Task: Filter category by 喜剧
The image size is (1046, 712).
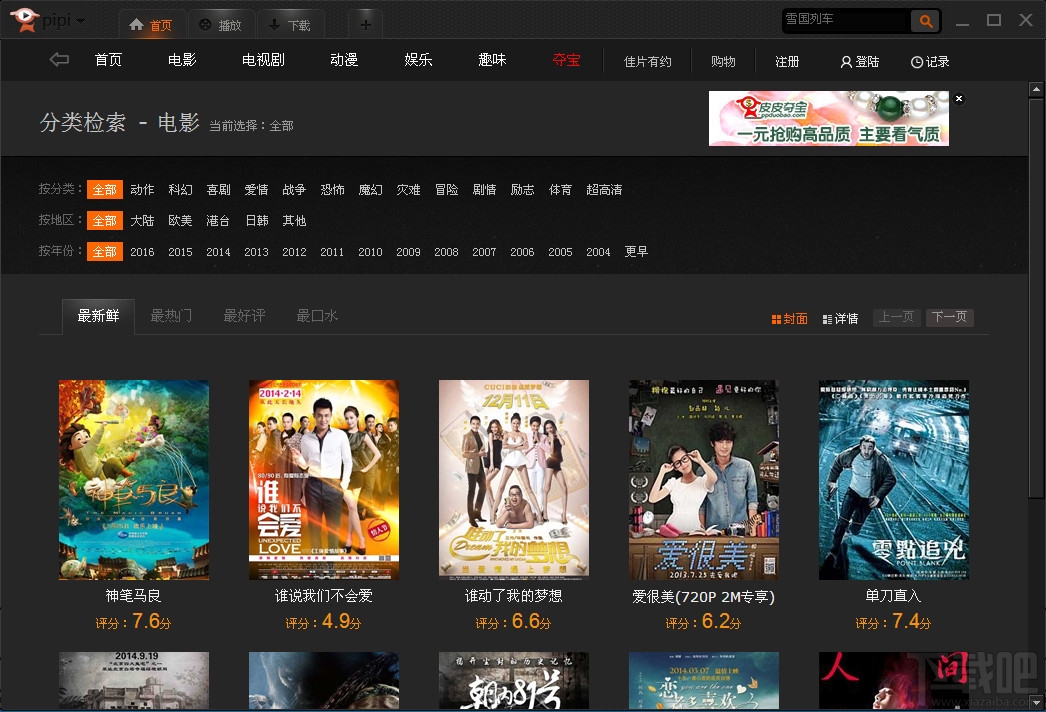Action: pyautogui.click(x=218, y=190)
